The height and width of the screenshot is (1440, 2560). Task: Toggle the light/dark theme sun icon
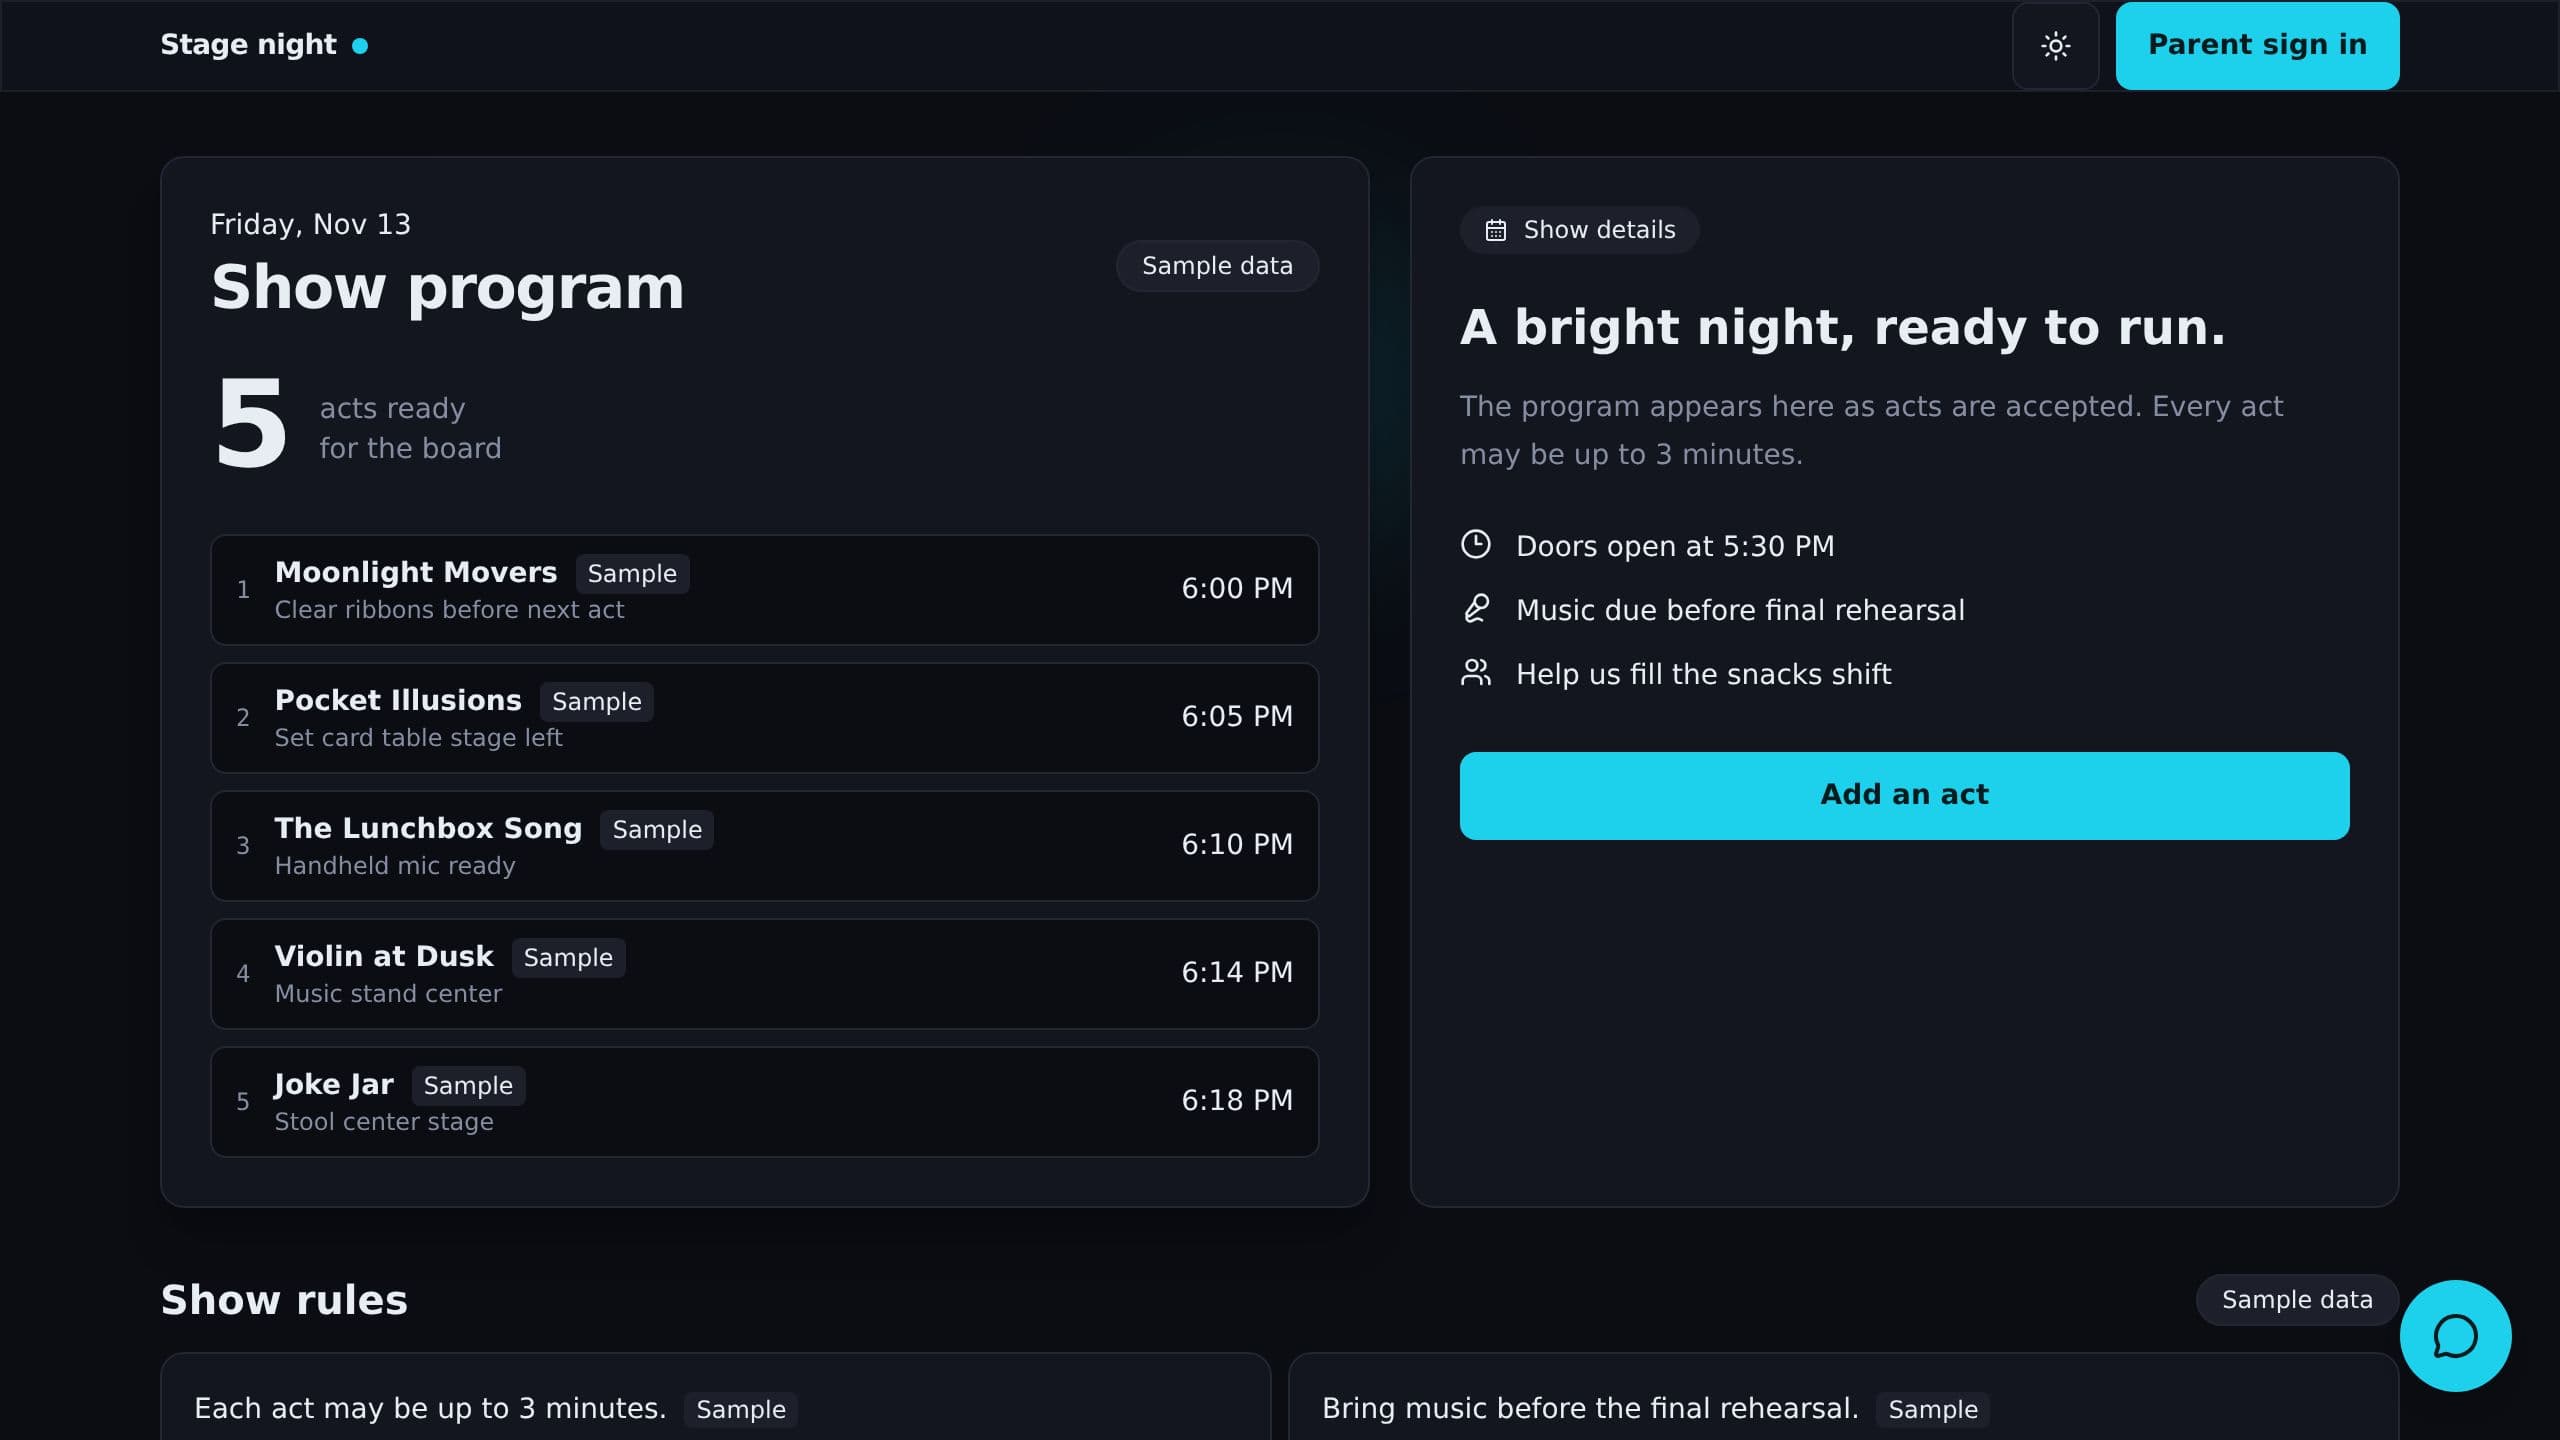2055,46
